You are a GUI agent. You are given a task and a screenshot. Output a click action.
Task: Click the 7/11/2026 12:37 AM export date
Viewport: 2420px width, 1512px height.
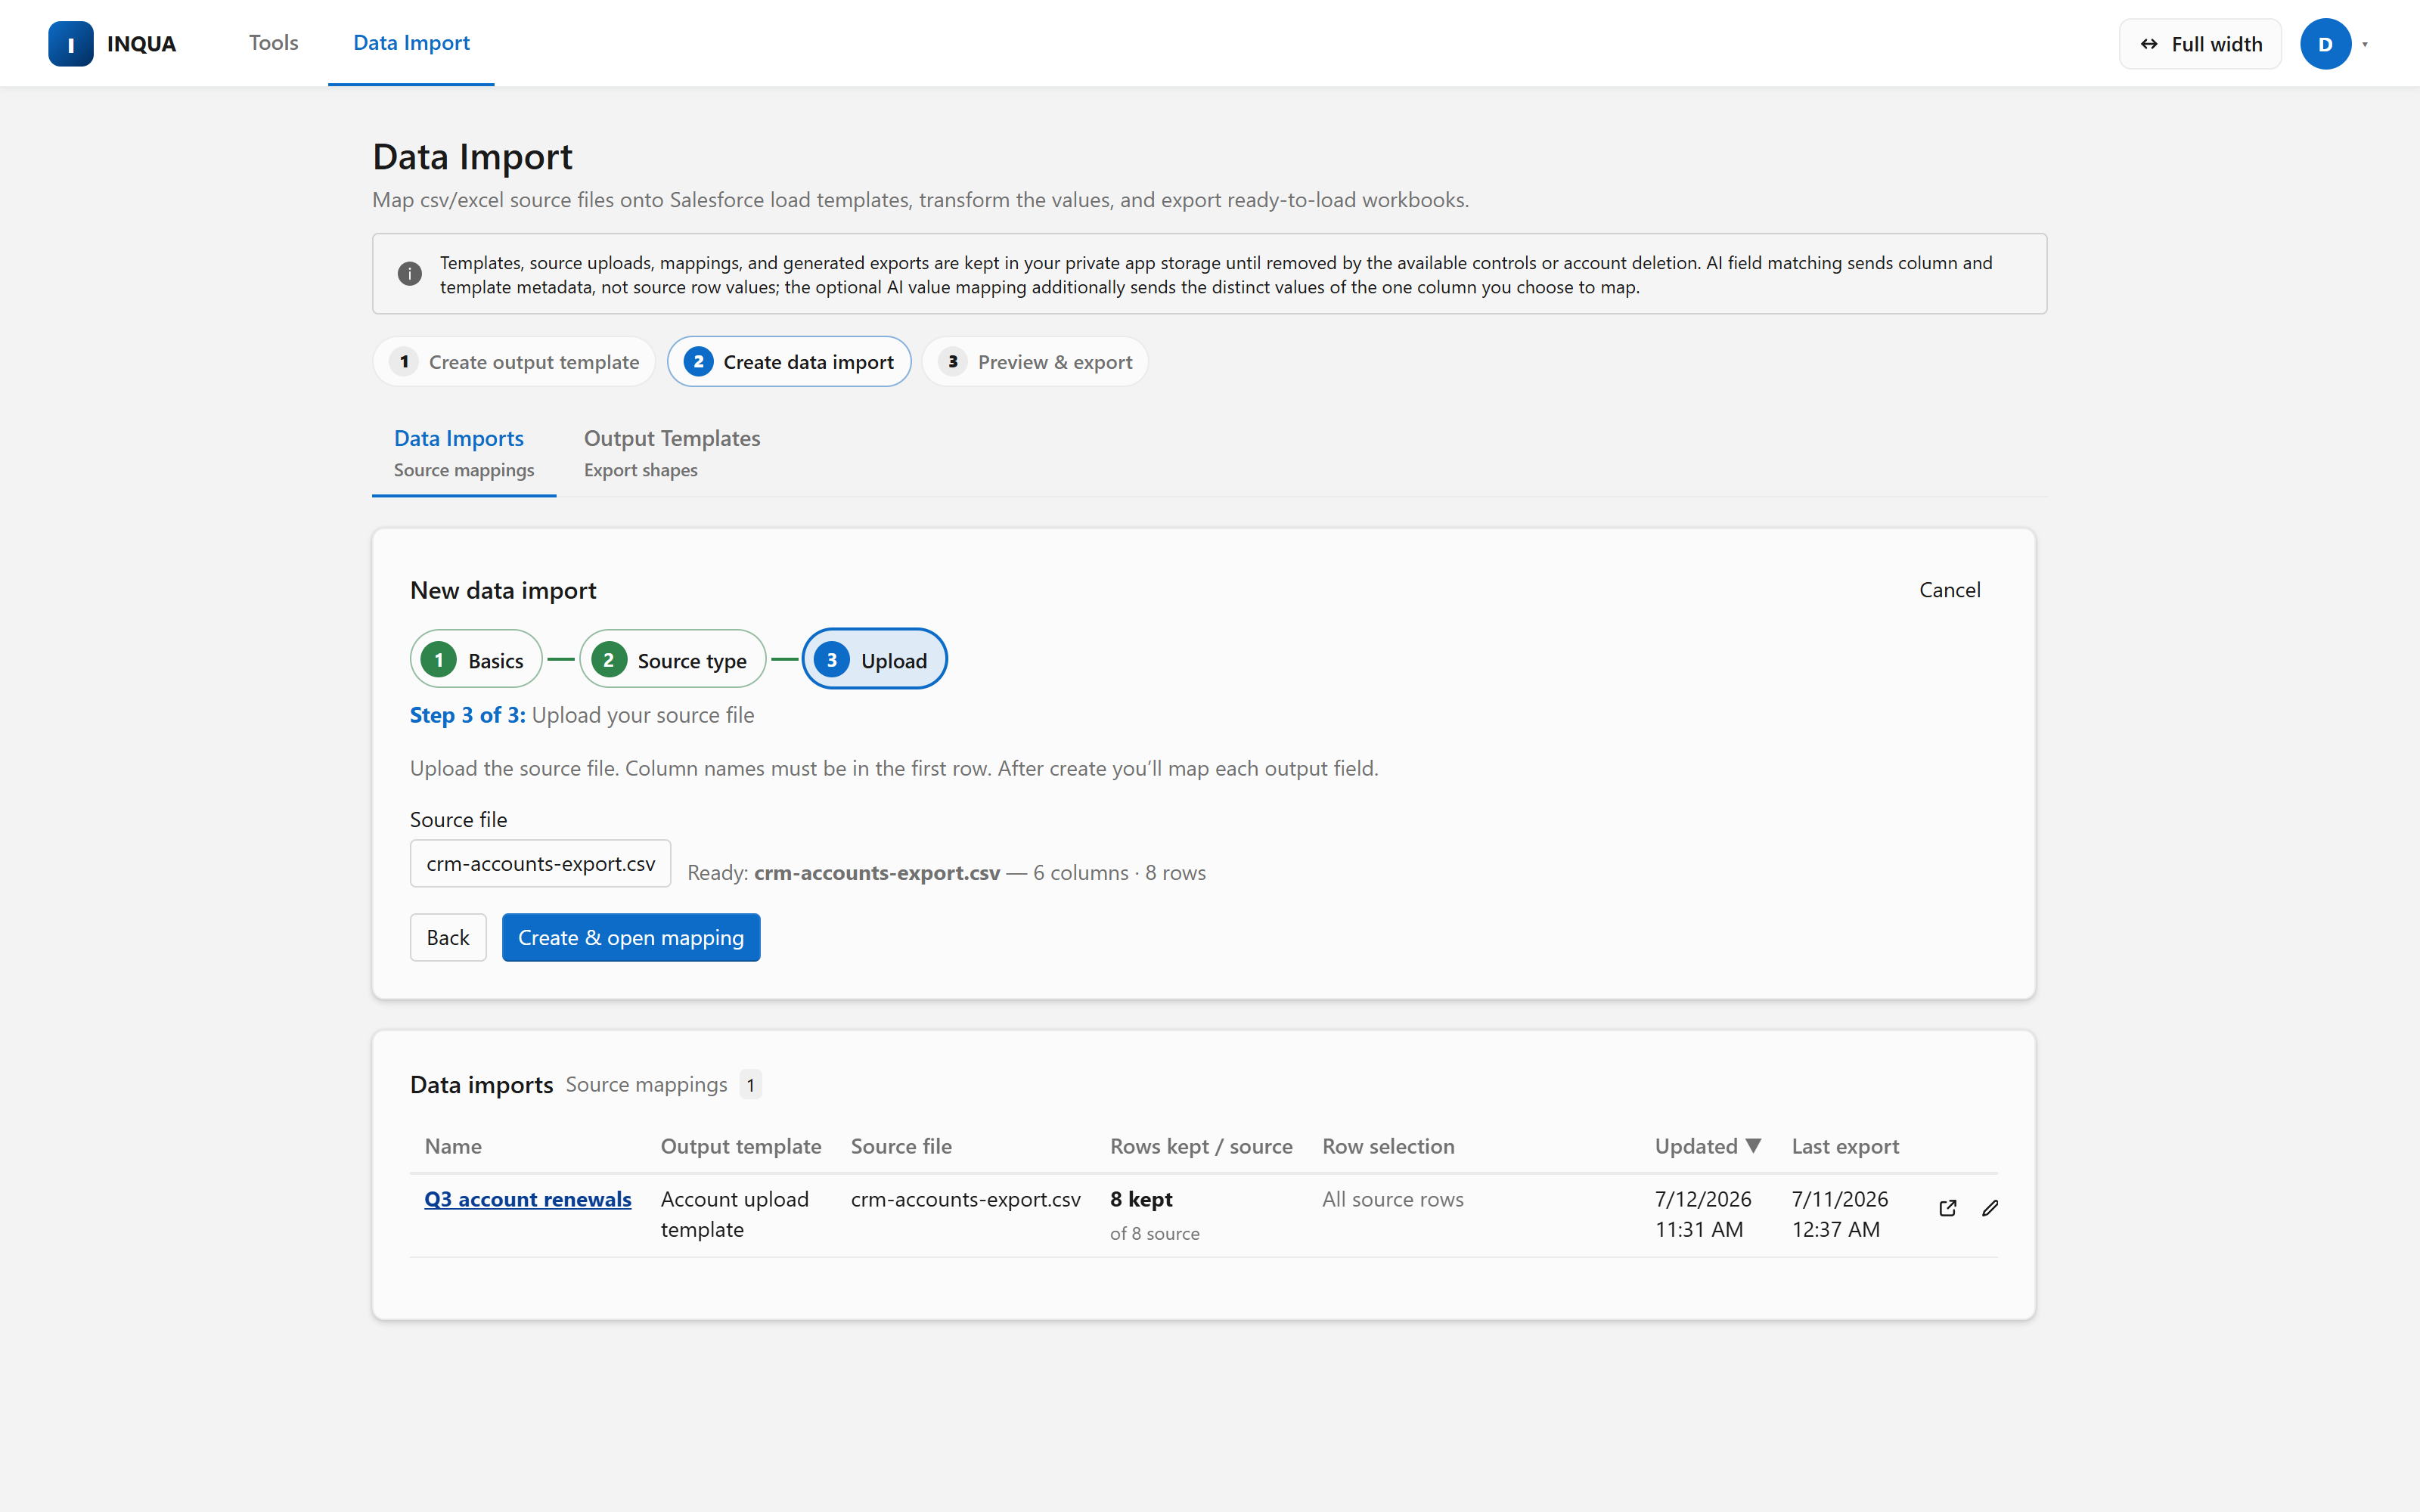[x=1840, y=1214]
